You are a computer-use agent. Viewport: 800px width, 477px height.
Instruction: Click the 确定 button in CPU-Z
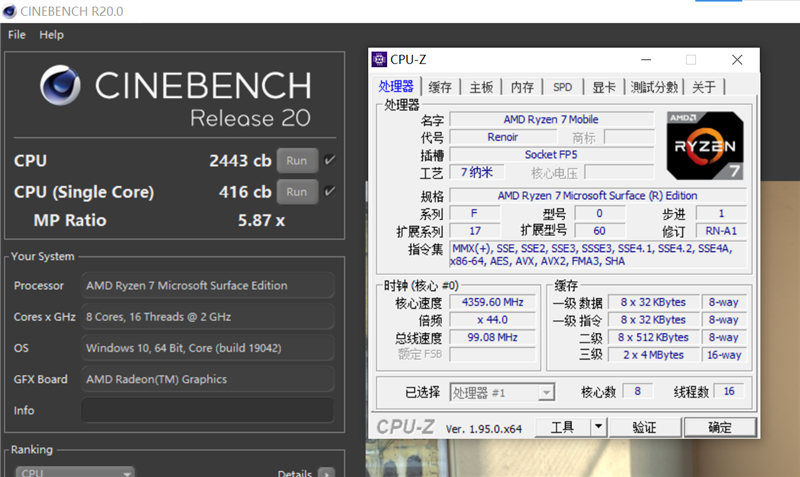[719, 427]
